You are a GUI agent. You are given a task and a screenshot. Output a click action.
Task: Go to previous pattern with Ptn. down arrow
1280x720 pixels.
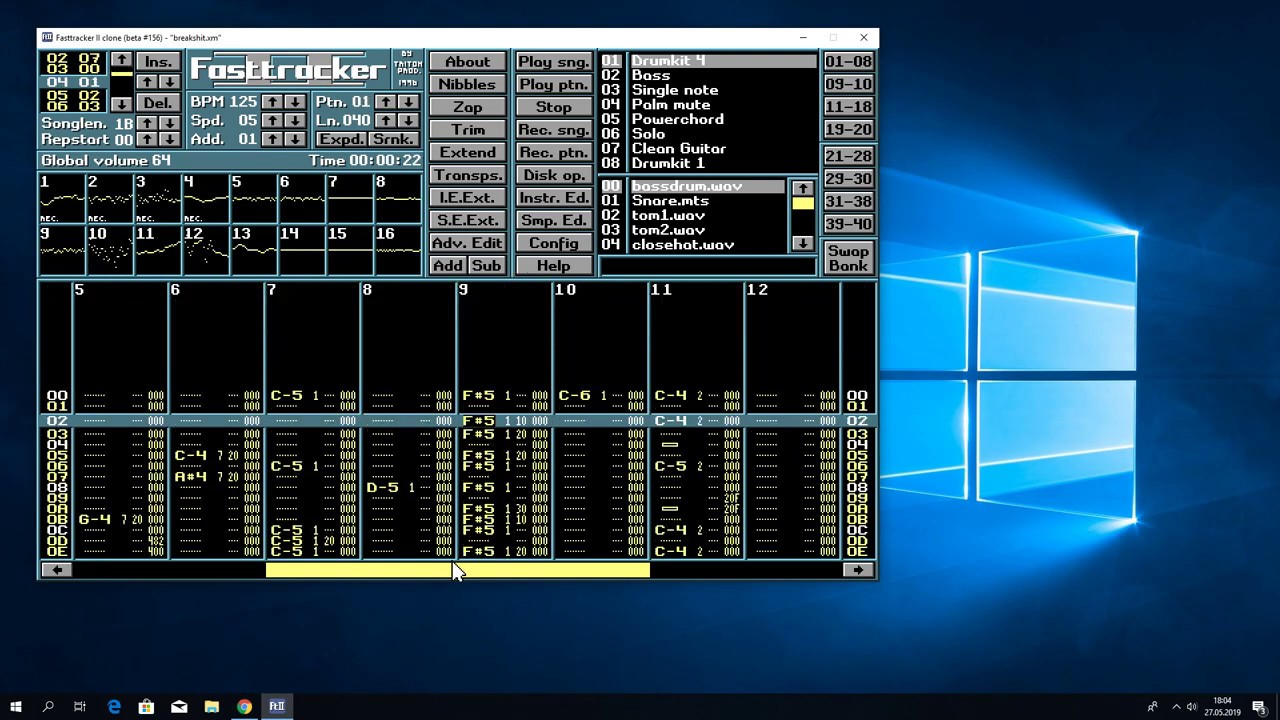click(x=408, y=102)
